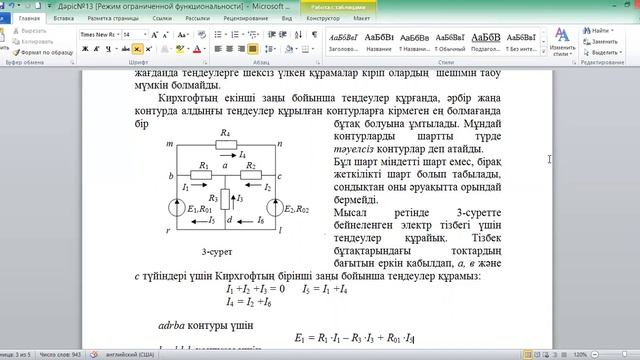Click the 120% zoom level

pos(580,355)
